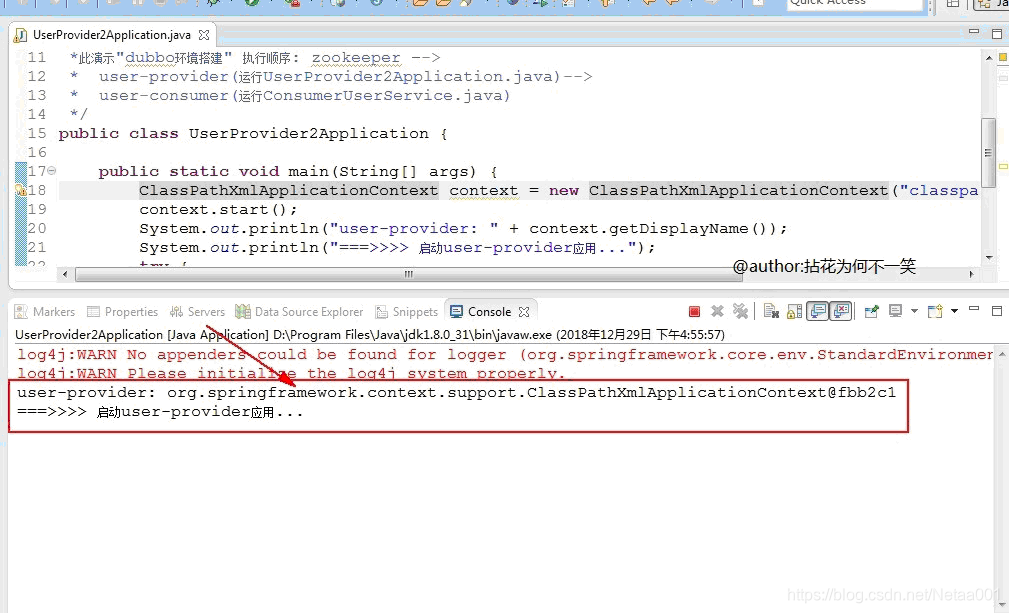Click the console vertical scroll up arrow
The image size is (1009, 613).
[x=1001, y=354]
